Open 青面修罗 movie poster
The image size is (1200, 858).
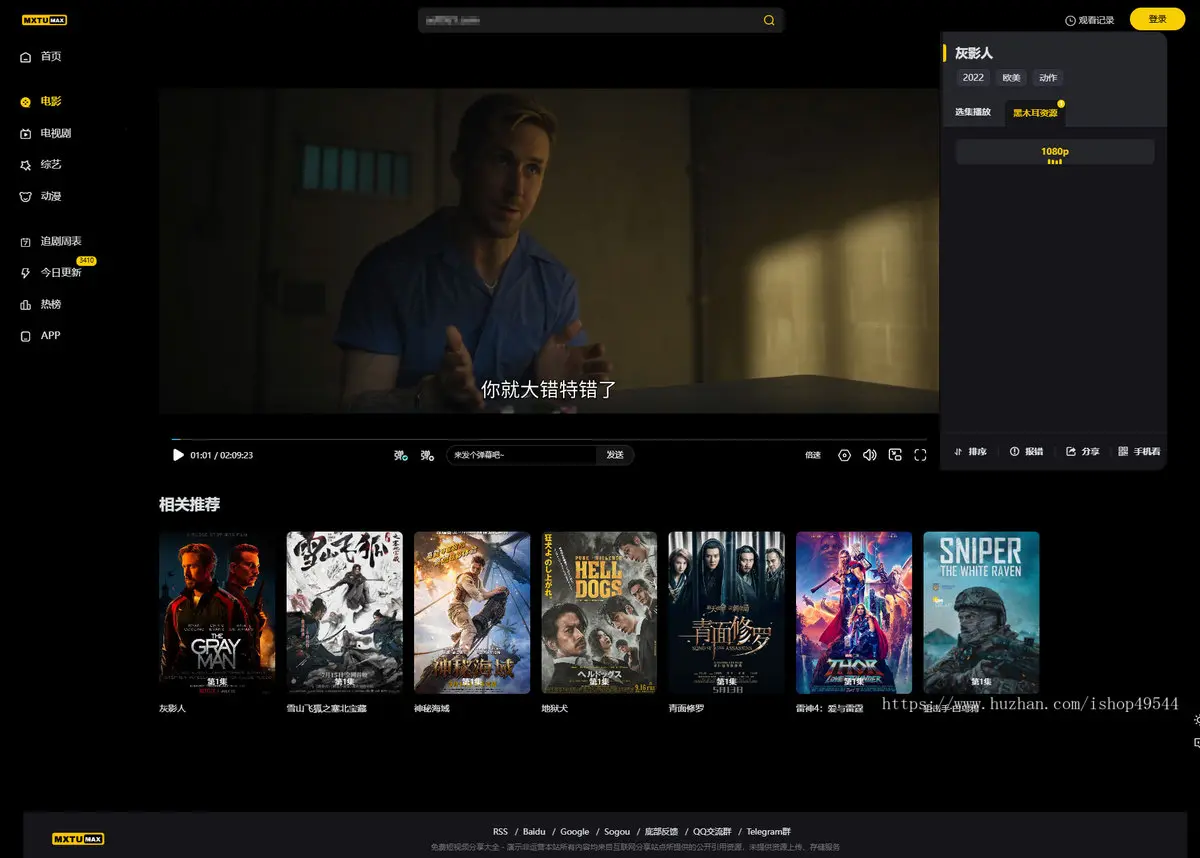(x=726, y=612)
